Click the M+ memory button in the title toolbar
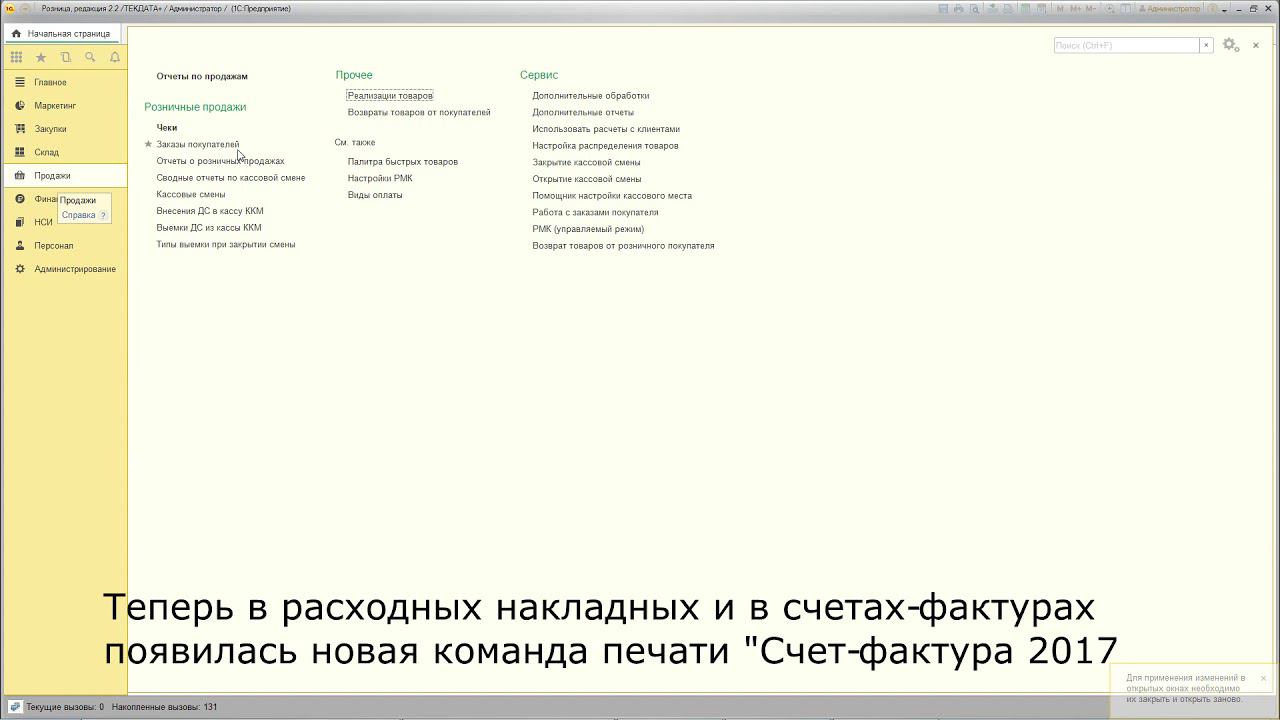Viewport: 1280px width, 720px height. pyautogui.click(x=1075, y=8)
